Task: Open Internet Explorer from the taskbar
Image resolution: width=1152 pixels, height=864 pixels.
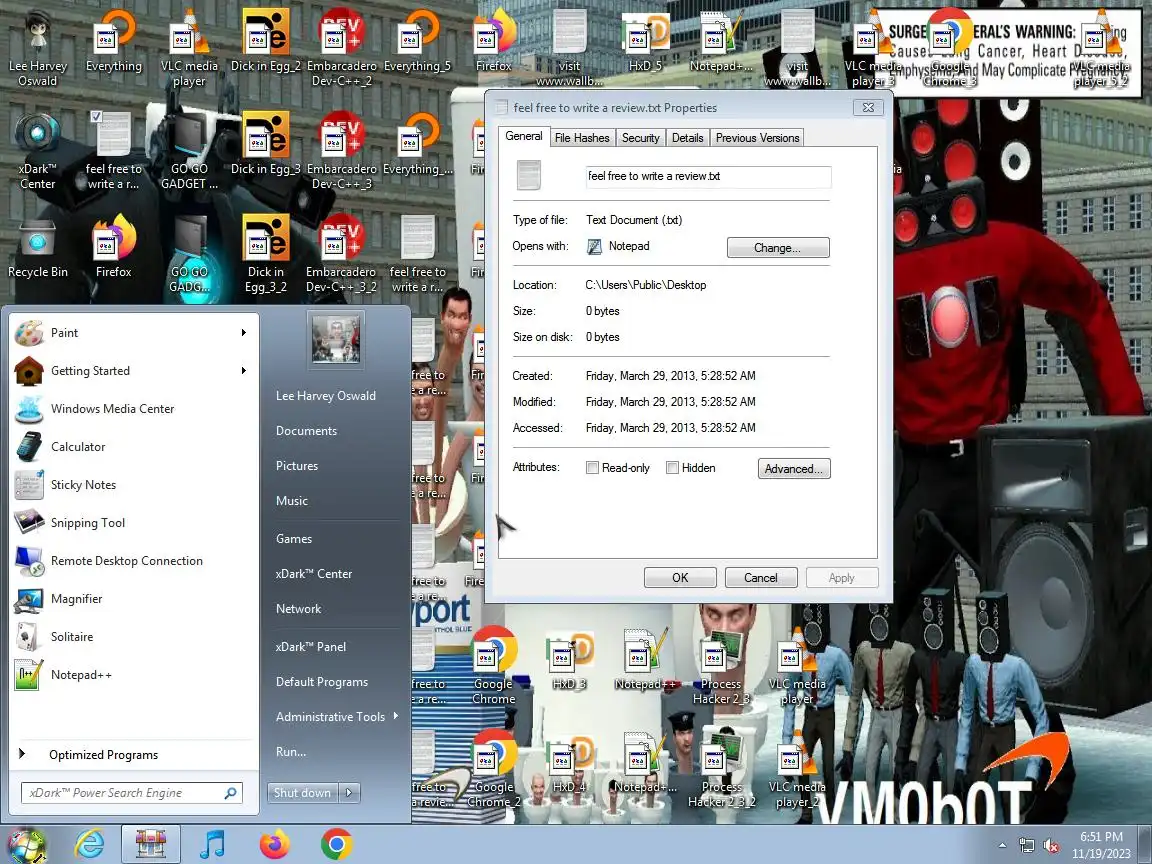Action: tap(90, 844)
